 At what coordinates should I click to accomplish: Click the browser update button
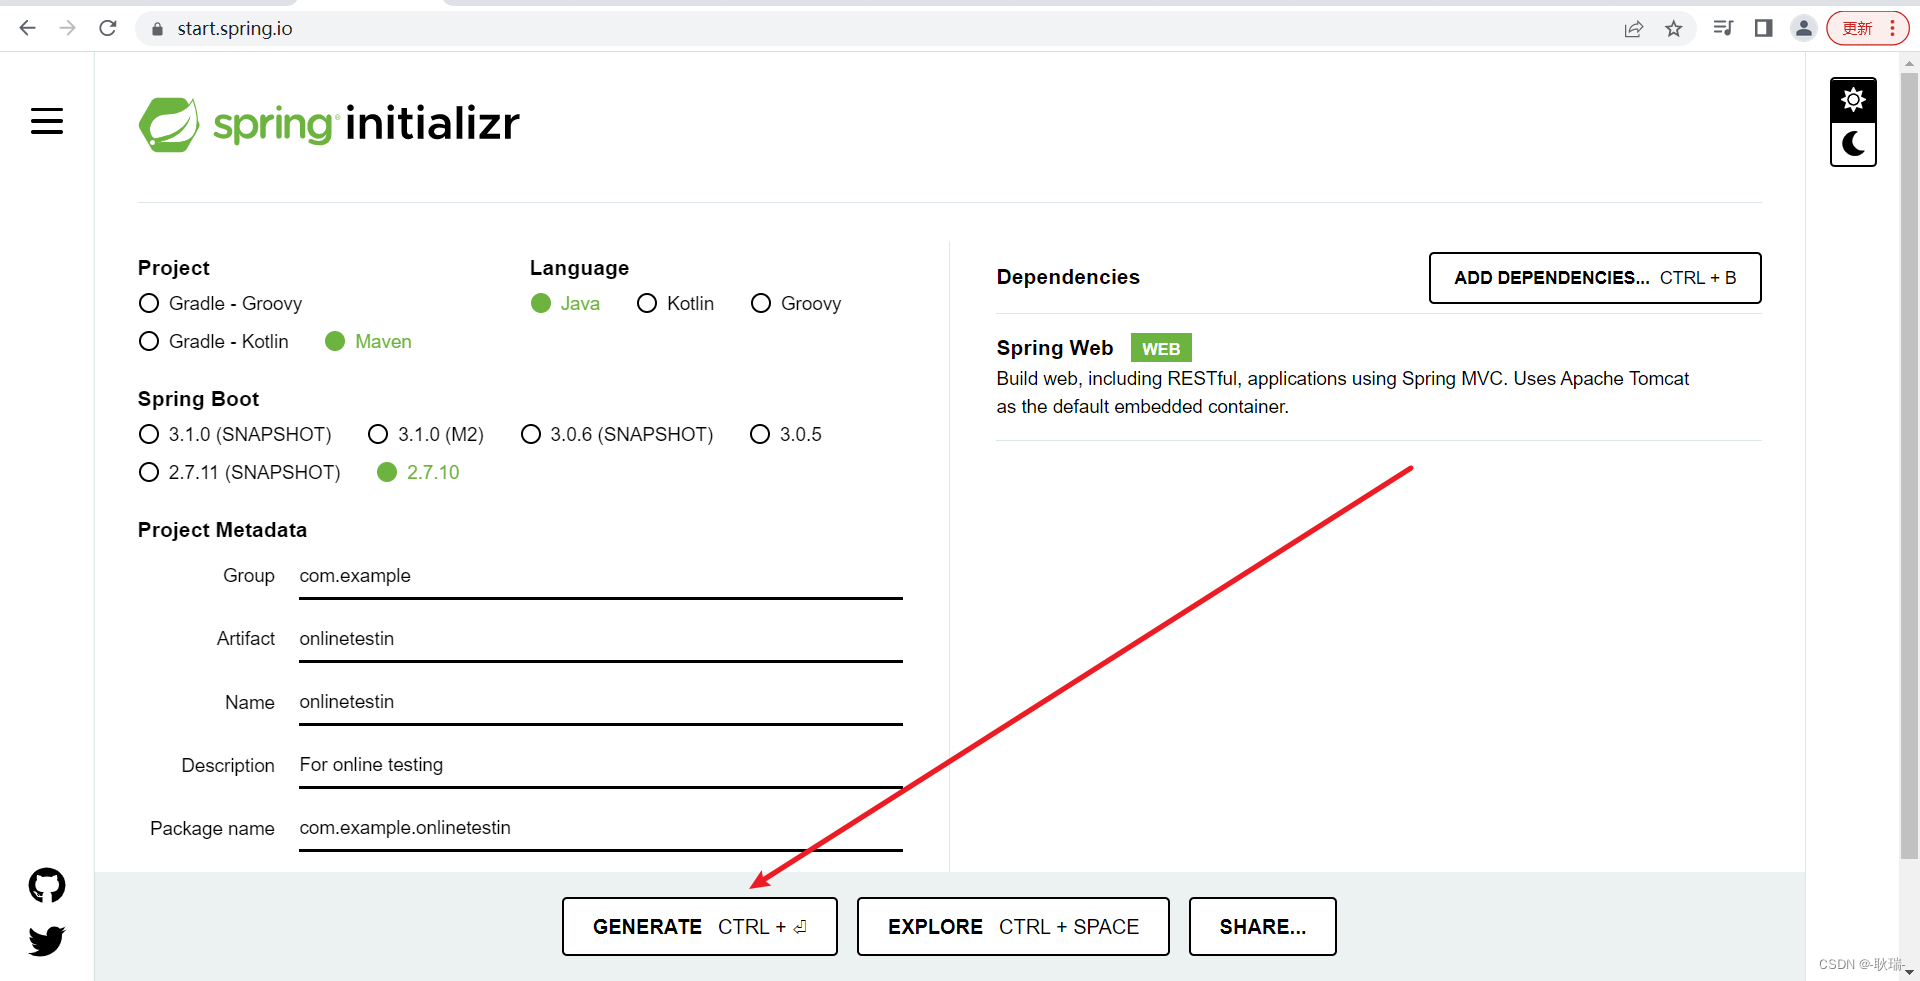1868,28
